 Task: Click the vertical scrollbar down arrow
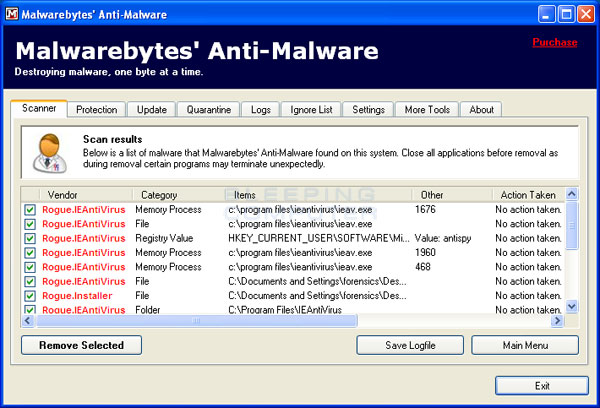(572, 306)
